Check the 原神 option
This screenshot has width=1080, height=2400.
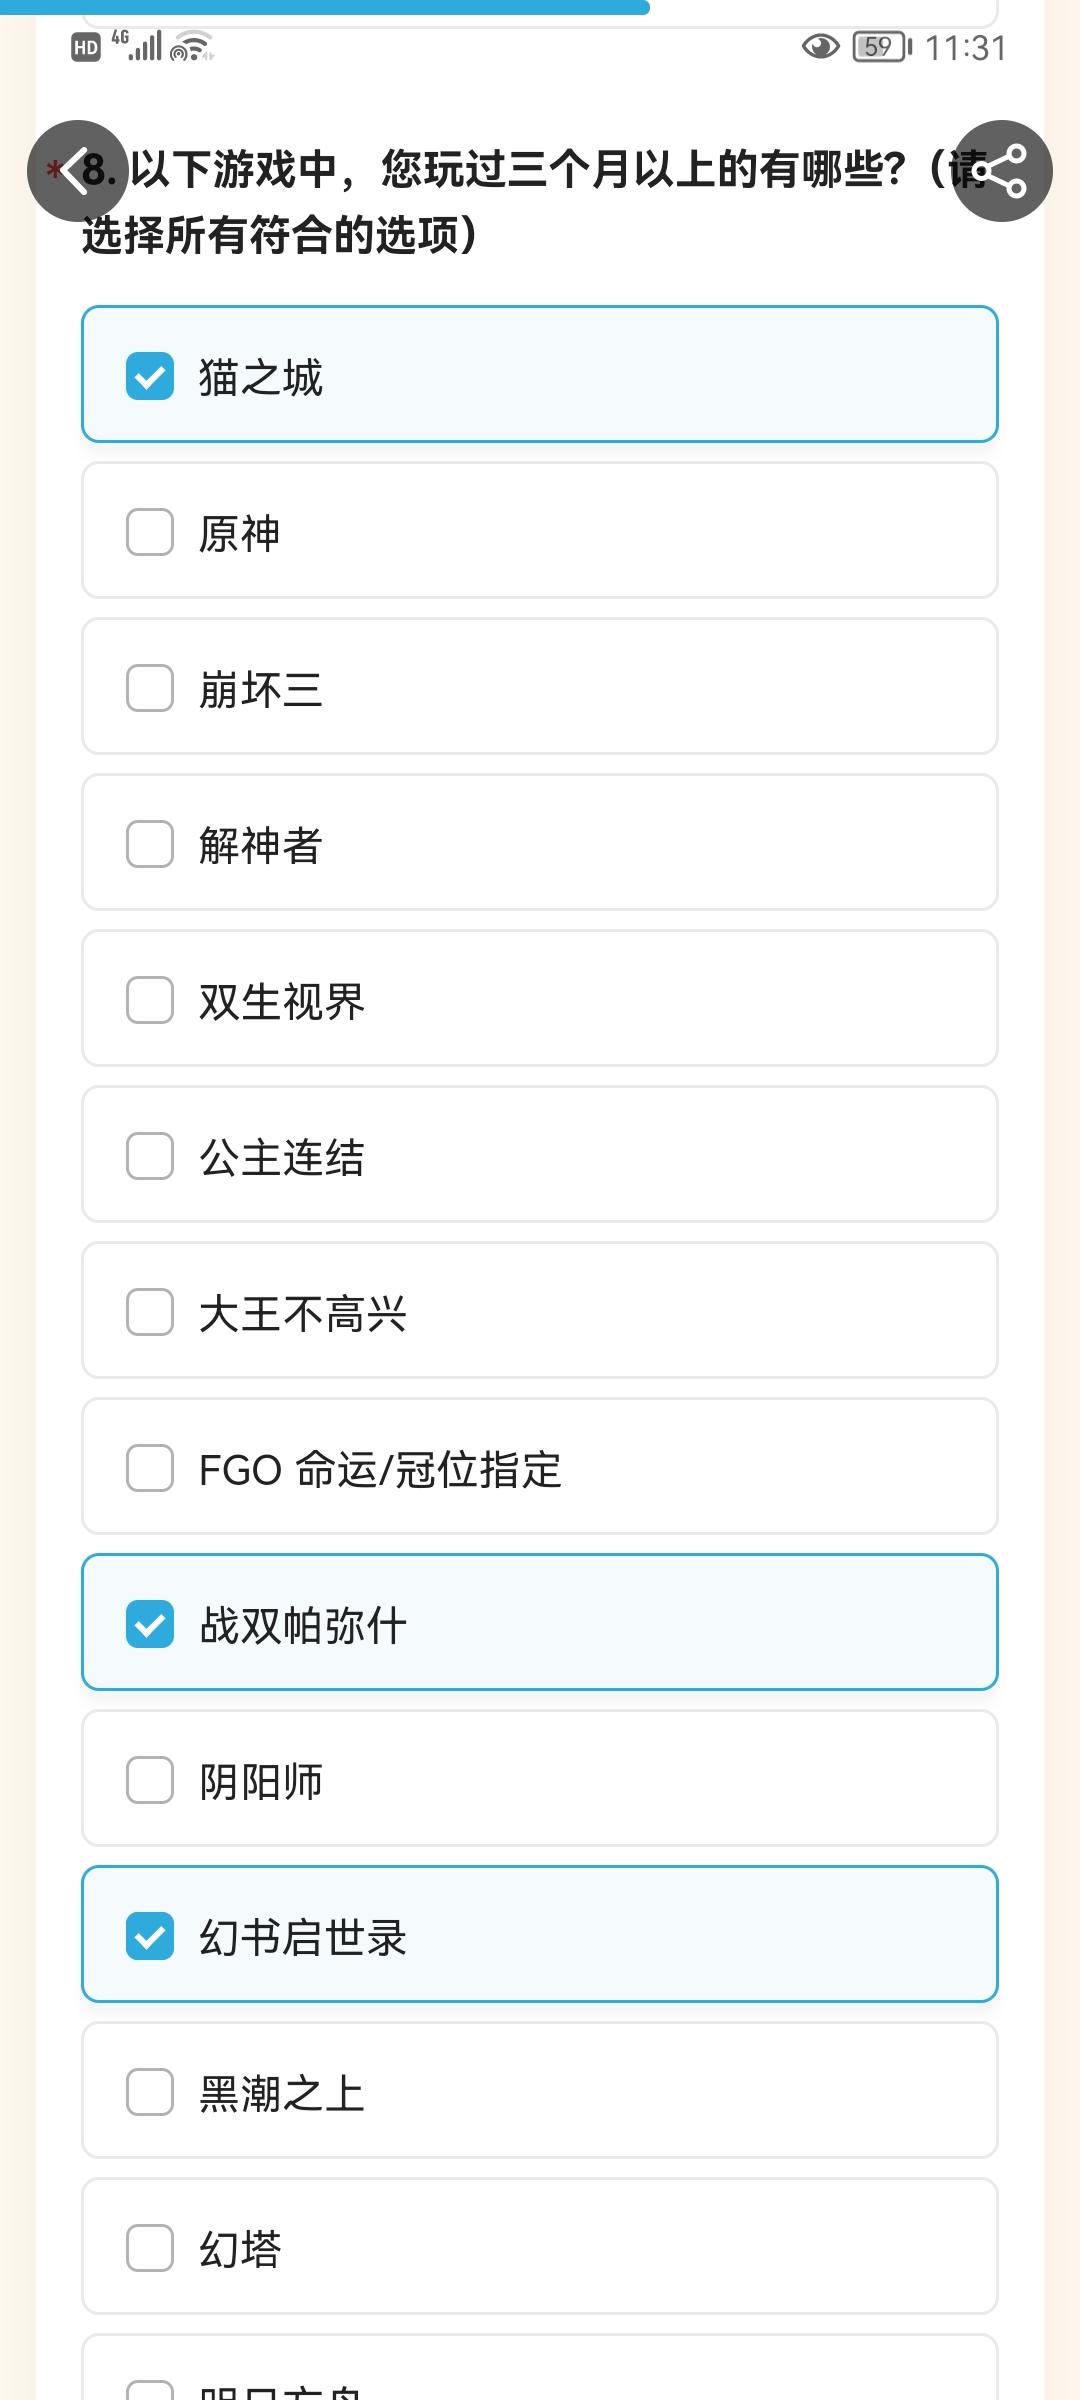[x=150, y=532]
